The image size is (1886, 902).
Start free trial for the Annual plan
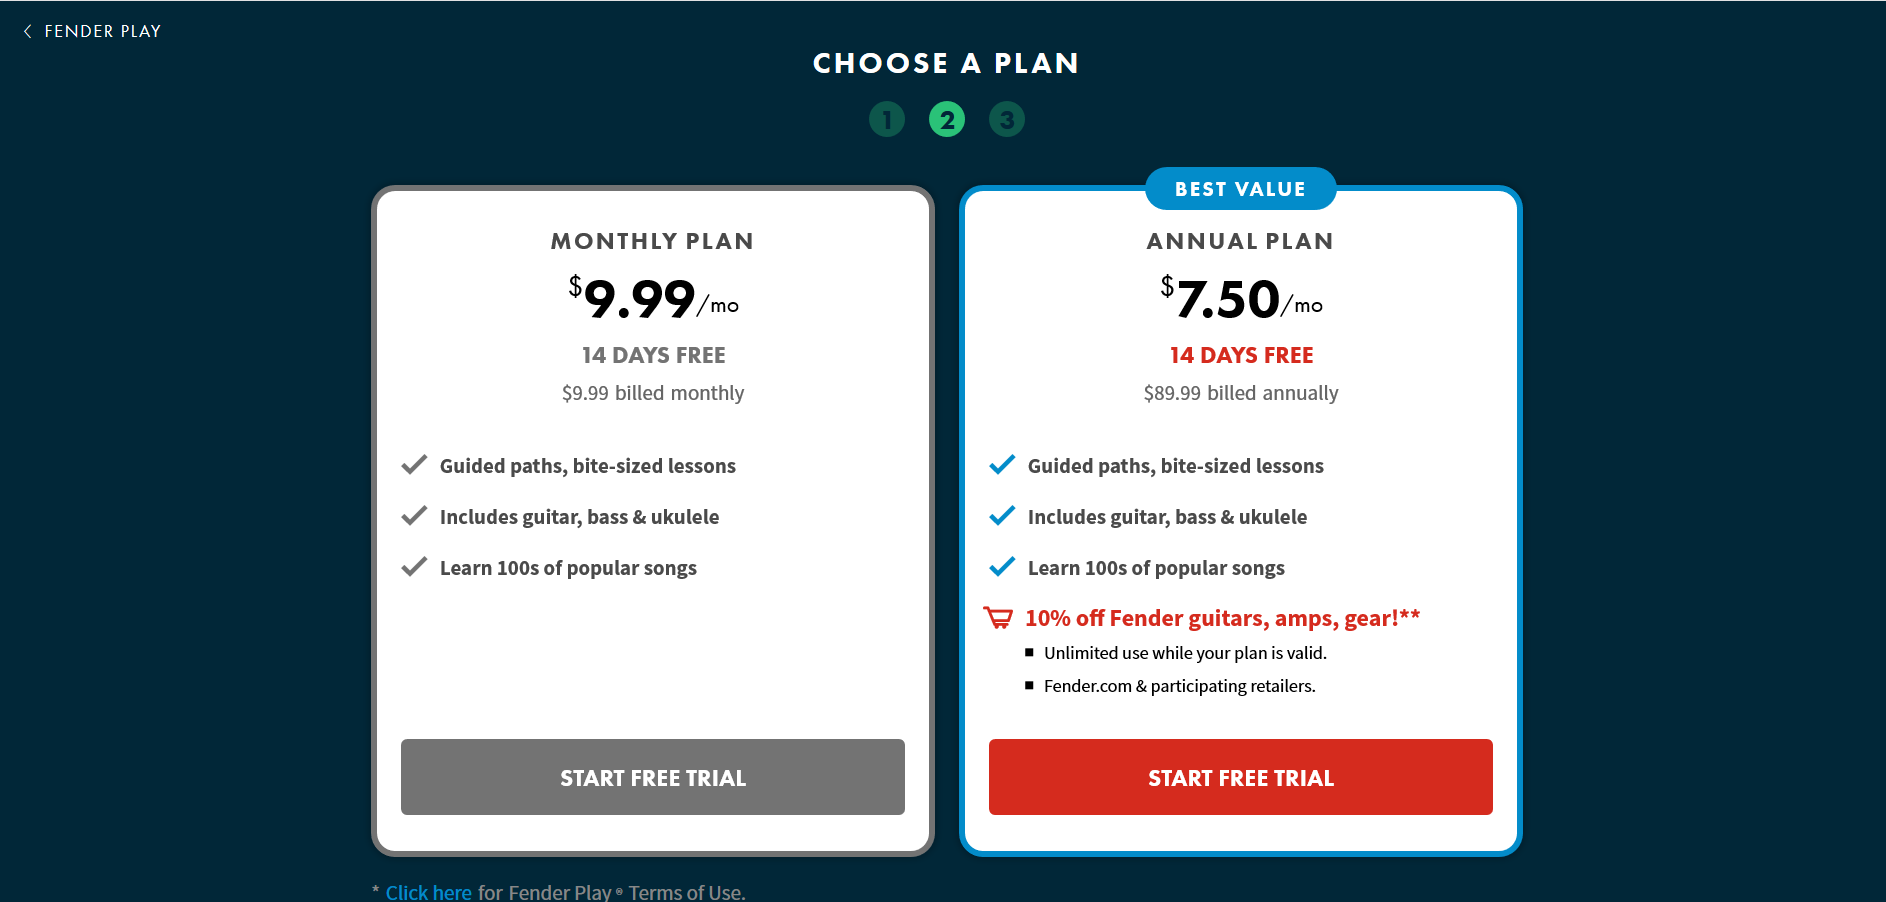(1241, 777)
